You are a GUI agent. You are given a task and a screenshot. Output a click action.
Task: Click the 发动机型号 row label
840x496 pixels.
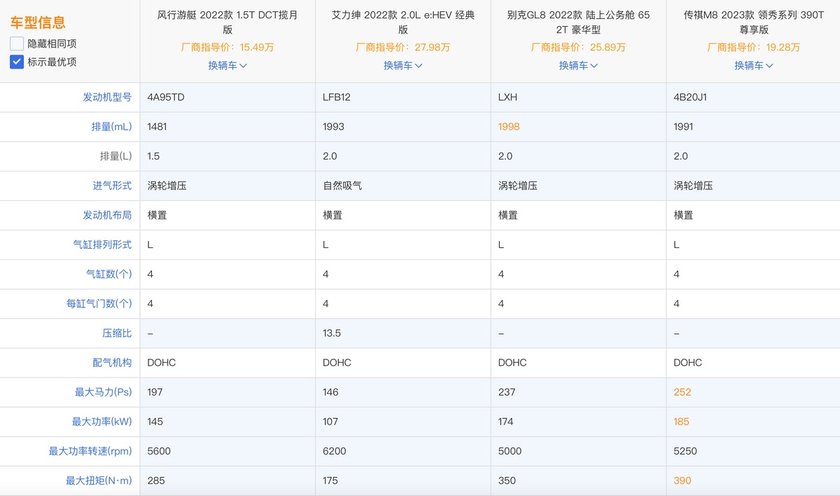click(x=107, y=98)
